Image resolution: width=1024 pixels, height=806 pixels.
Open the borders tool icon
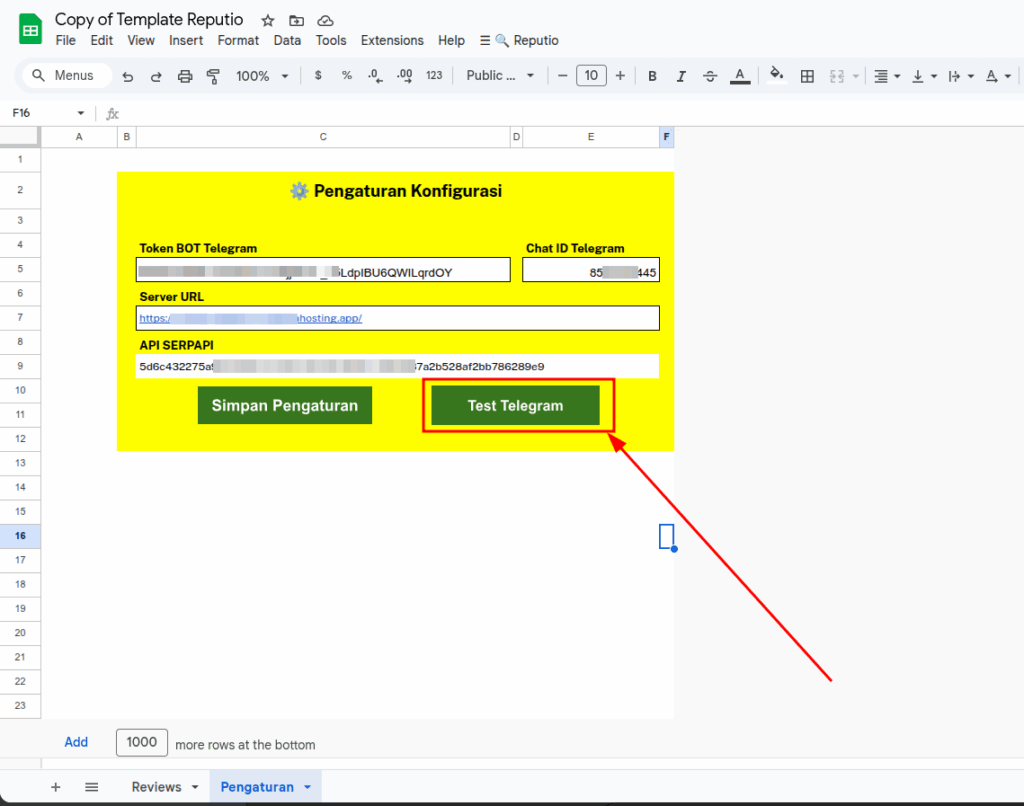click(807, 76)
